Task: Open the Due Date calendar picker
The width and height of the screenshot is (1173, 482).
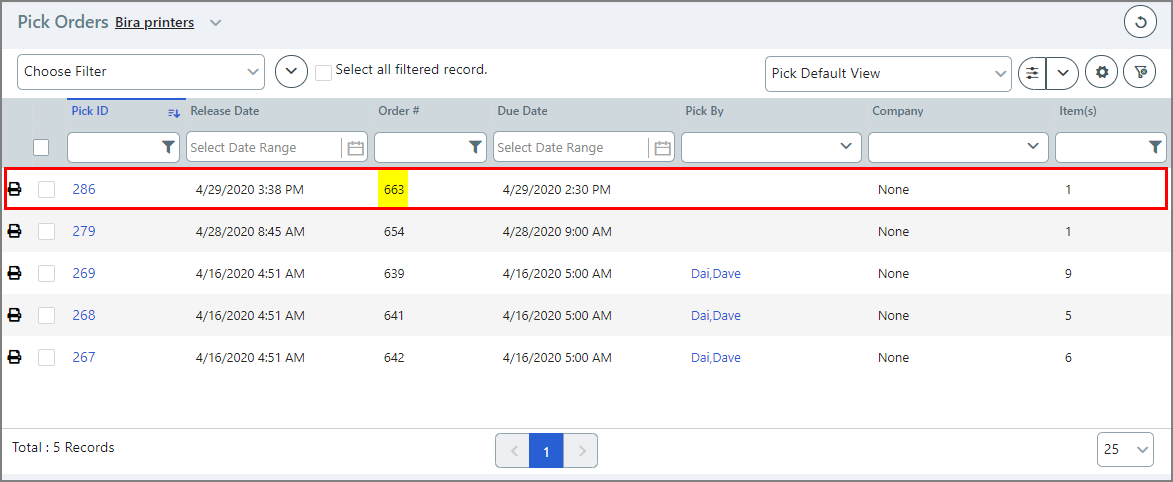Action: coord(662,148)
